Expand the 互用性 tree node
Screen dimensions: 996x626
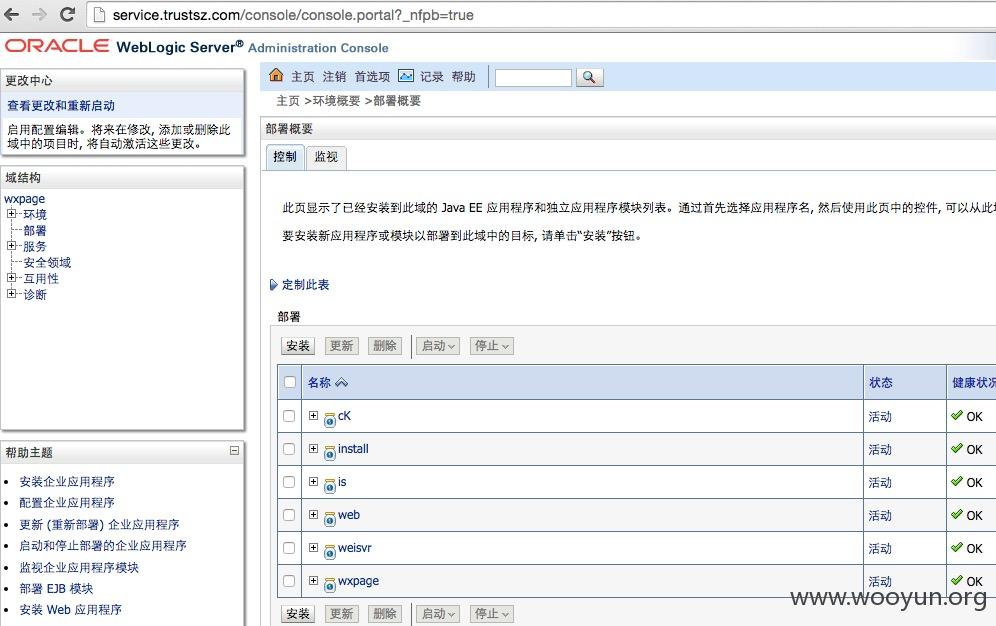point(11,277)
